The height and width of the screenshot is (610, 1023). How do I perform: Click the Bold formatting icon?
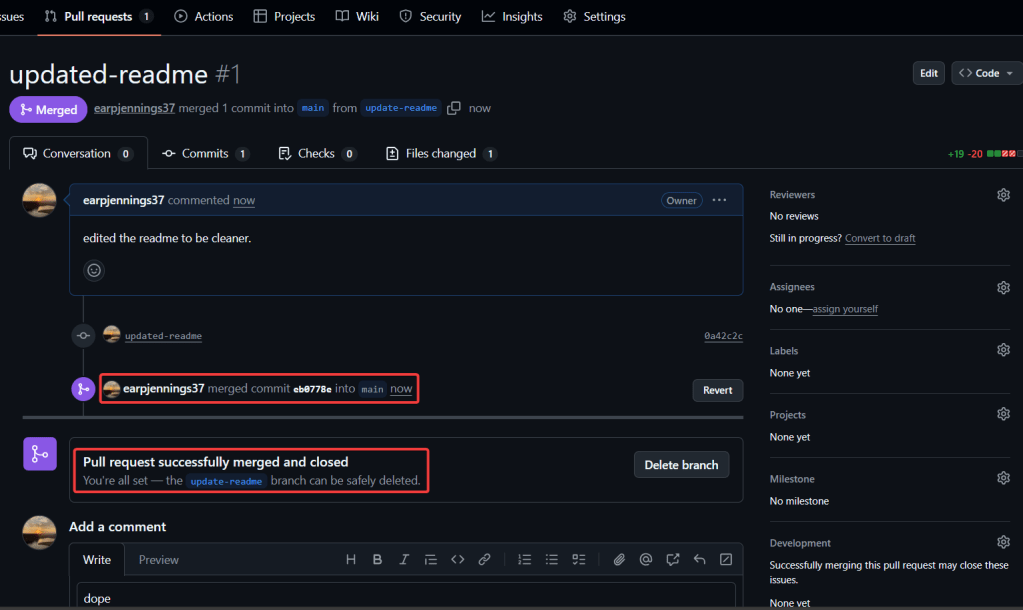377,560
